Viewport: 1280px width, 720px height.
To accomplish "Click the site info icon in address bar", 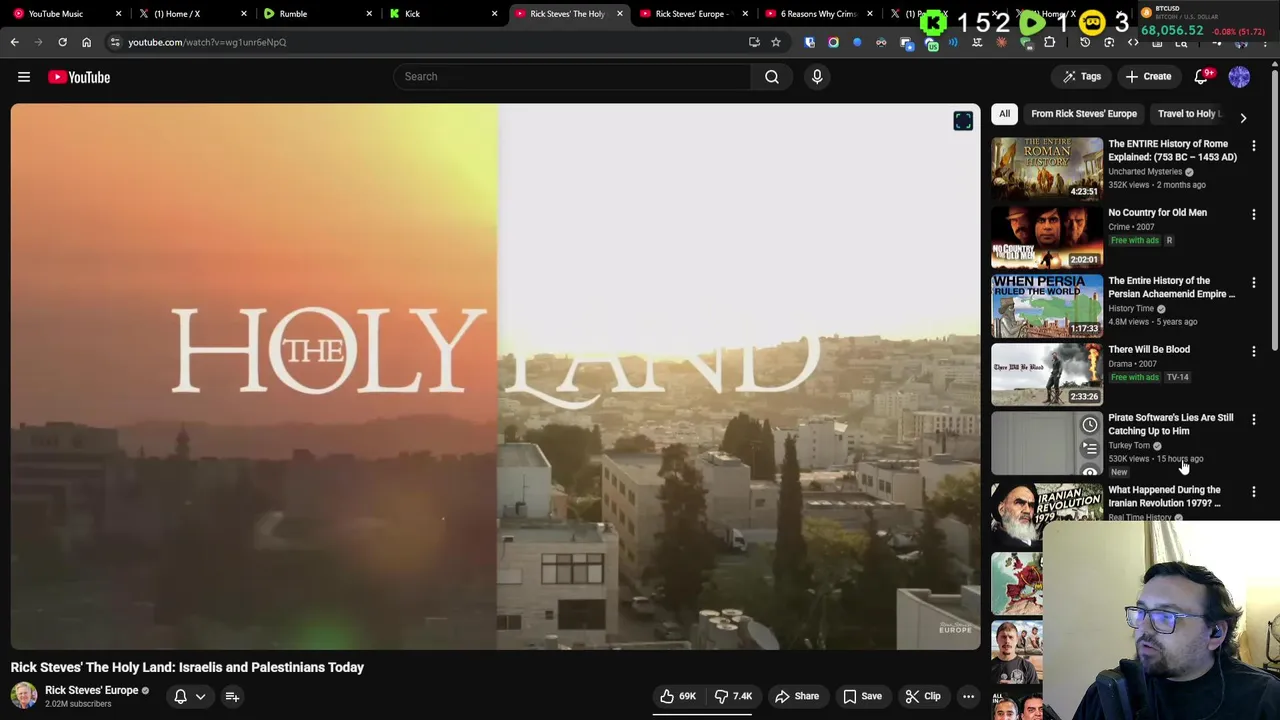I will pyautogui.click(x=115, y=42).
